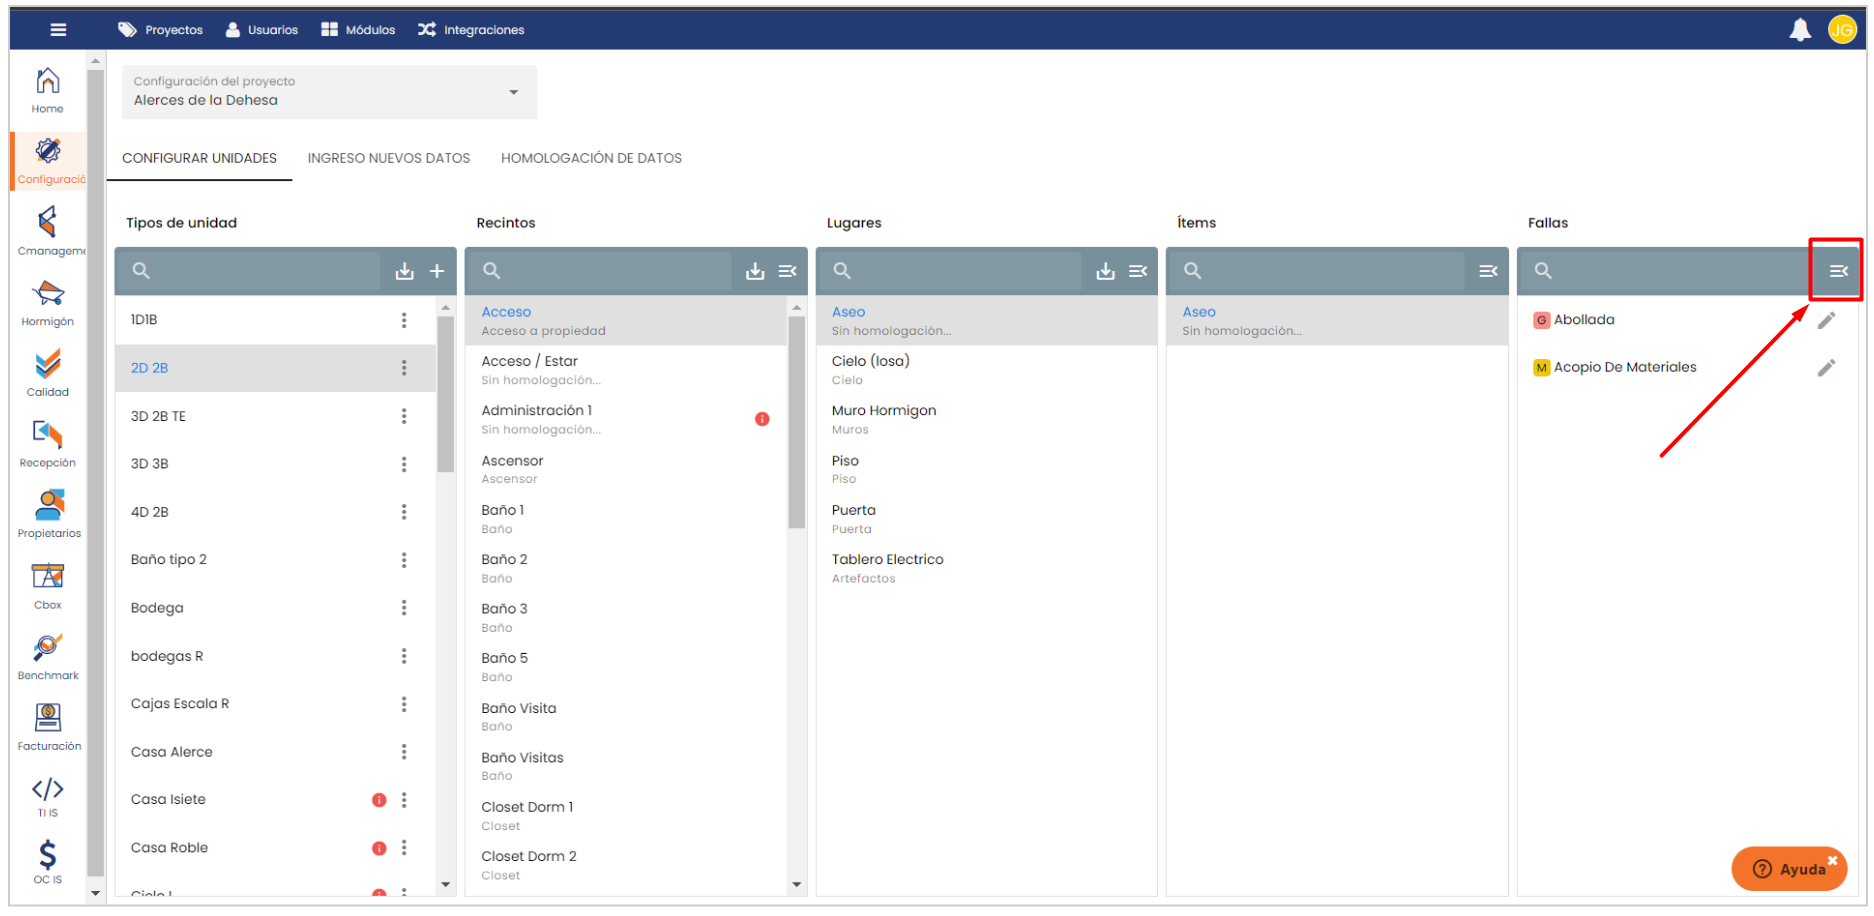
Task: Click the Ayuda help button
Action: pyautogui.click(x=1789, y=868)
